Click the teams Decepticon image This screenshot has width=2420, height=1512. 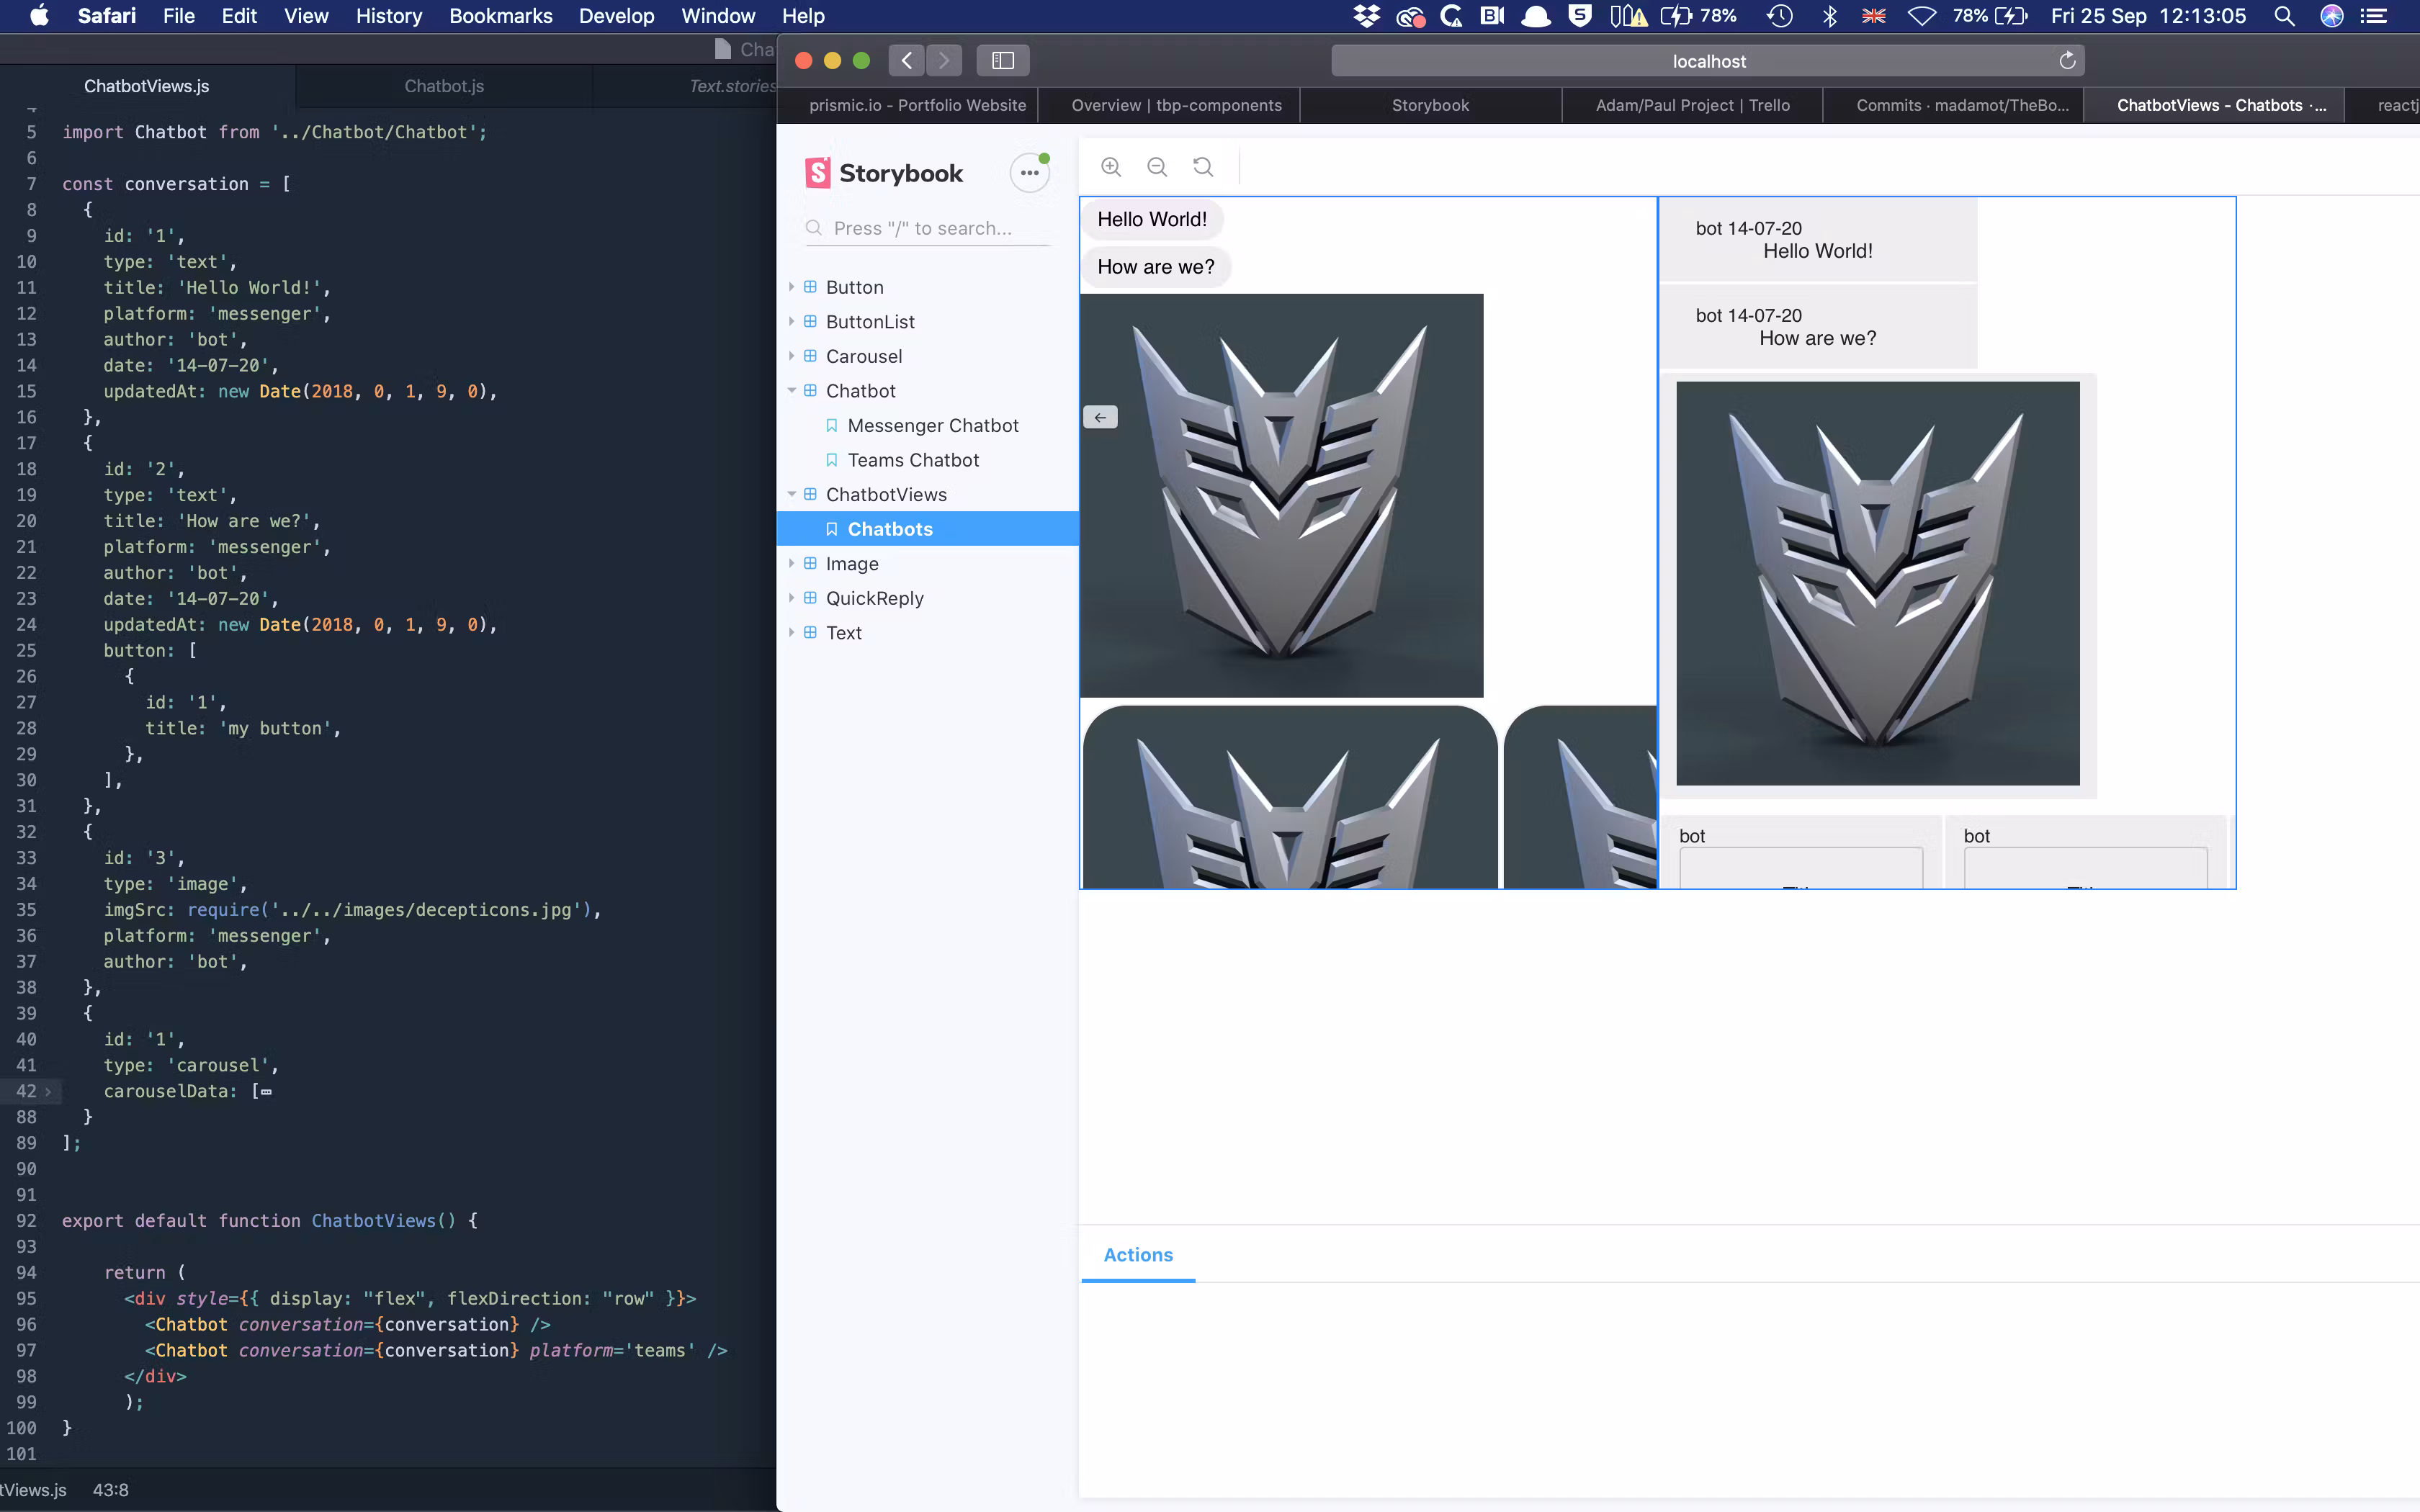pyautogui.click(x=1877, y=583)
